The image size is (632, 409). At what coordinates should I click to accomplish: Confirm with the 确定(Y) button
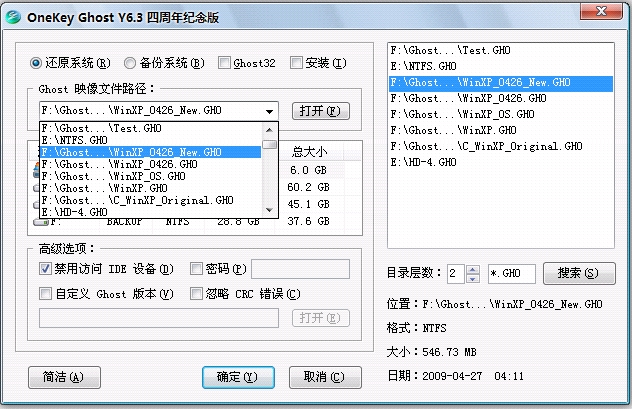coord(238,377)
